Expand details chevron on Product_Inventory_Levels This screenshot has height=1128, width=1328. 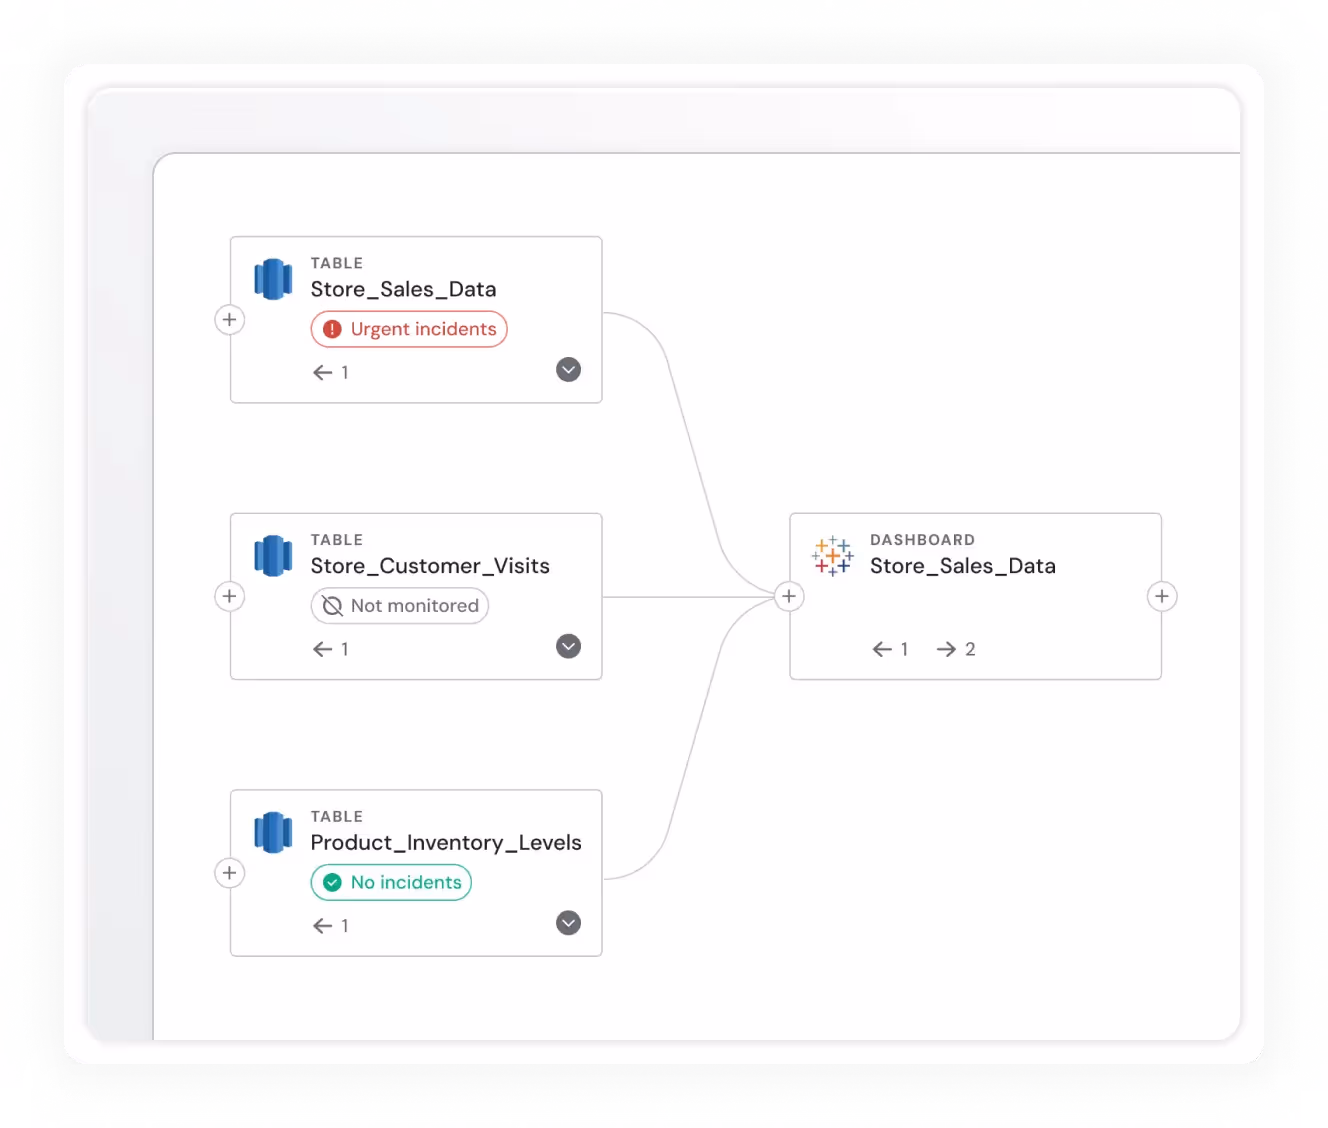[569, 923]
